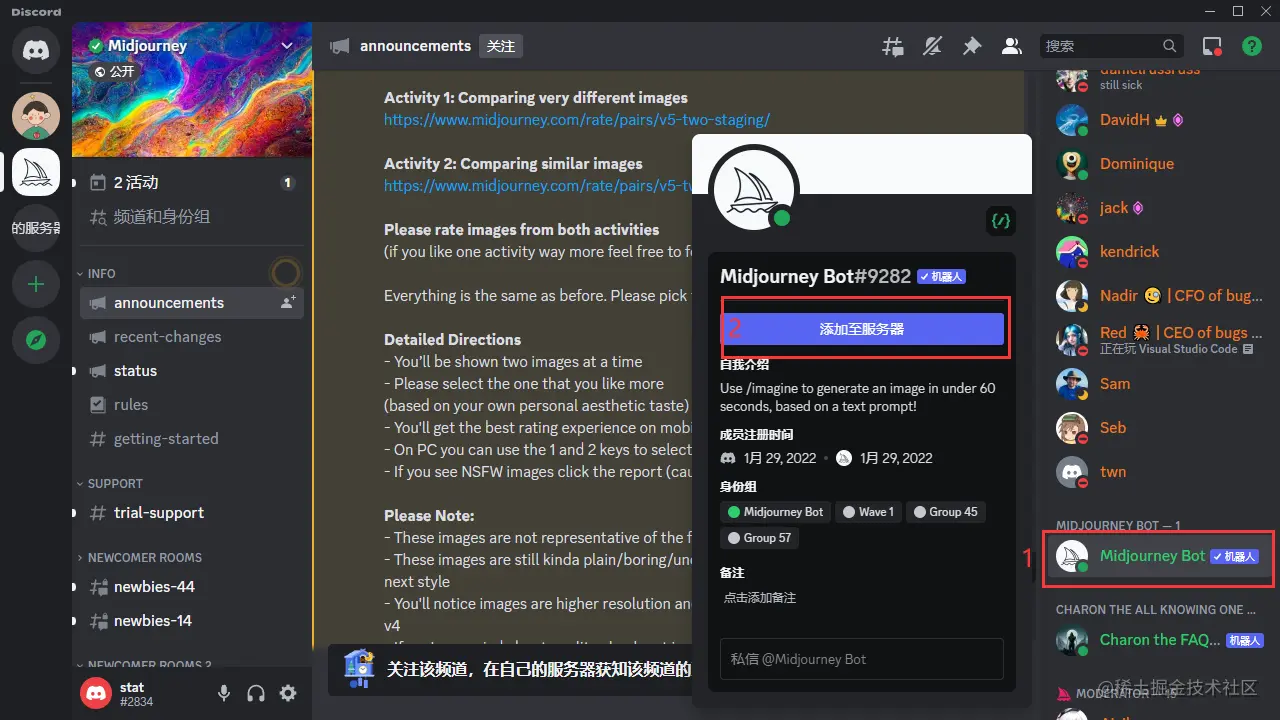The image size is (1280, 720).
Task: Select member Sam in member list
Action: (1160, 384)
